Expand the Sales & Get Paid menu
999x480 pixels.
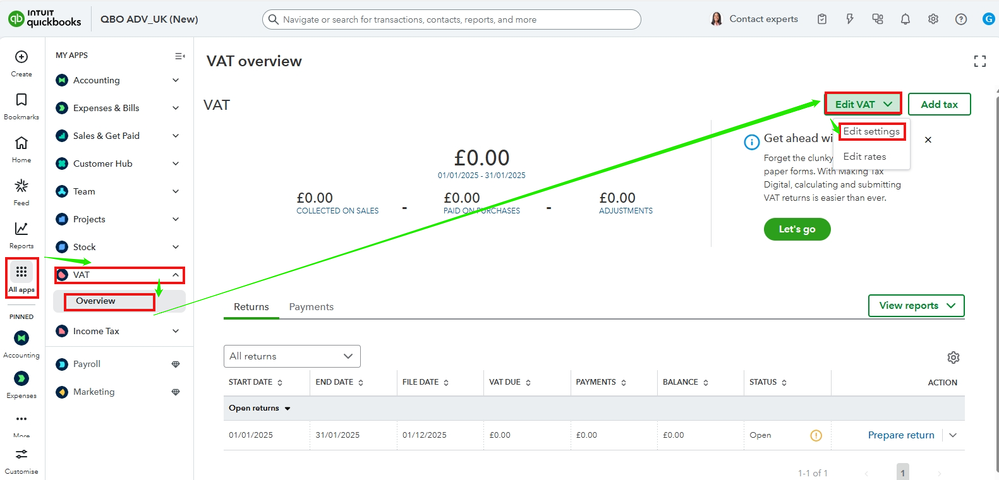(176, 136)
